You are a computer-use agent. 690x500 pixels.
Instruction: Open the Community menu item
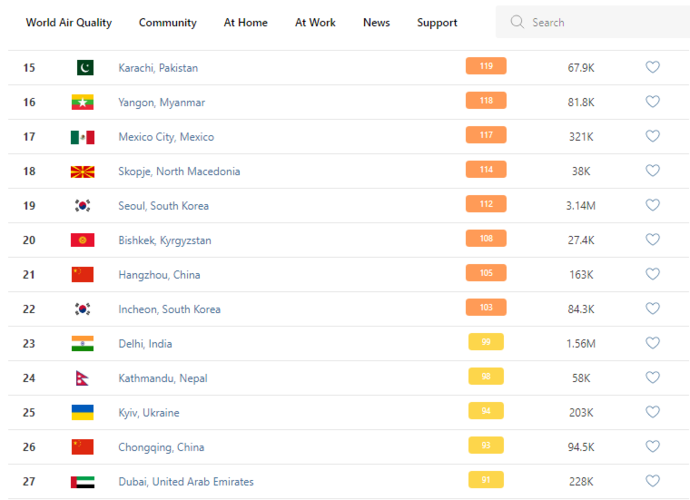(168, 22)
